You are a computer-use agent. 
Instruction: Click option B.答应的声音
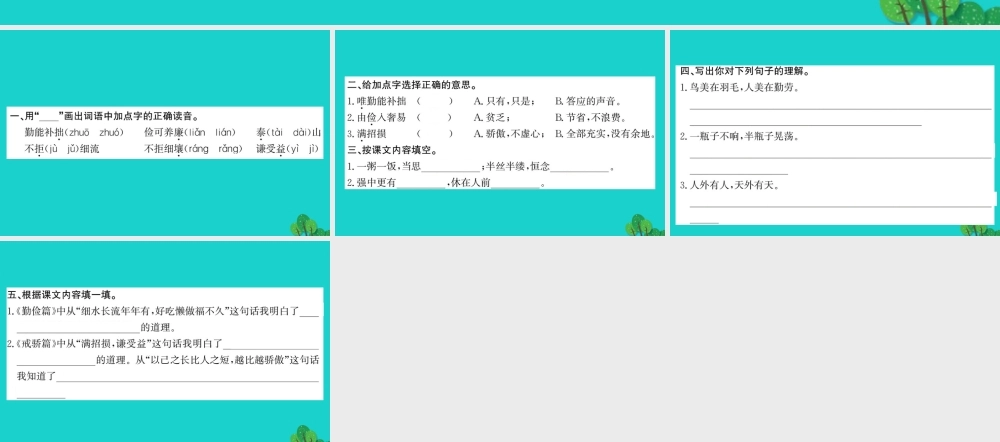point(589,101)
